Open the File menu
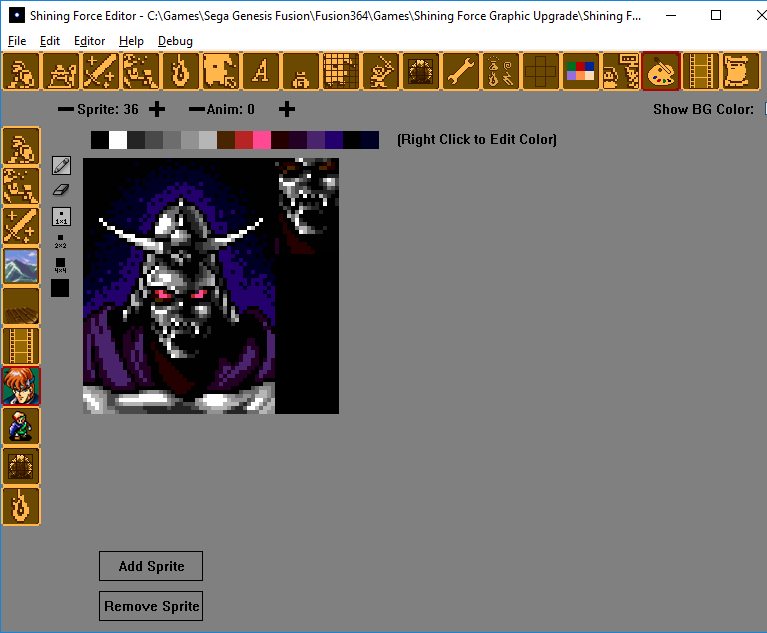Screen dimensions: 767x633 tap(17, 41)
